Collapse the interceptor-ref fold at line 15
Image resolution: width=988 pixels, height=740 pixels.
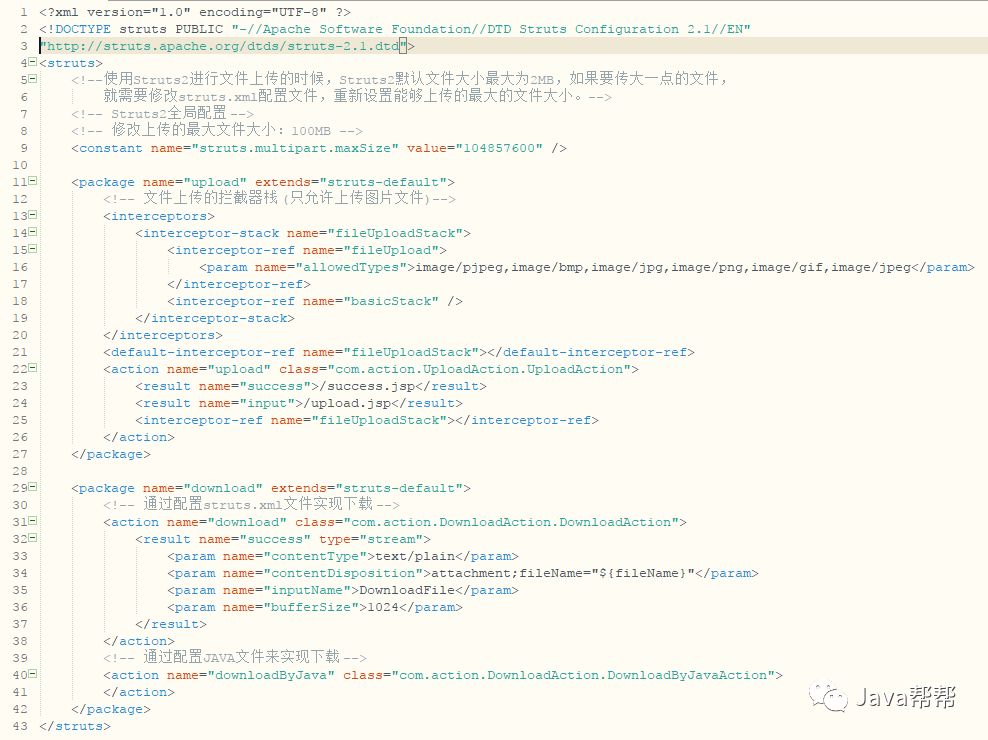[x=32, y=249]
